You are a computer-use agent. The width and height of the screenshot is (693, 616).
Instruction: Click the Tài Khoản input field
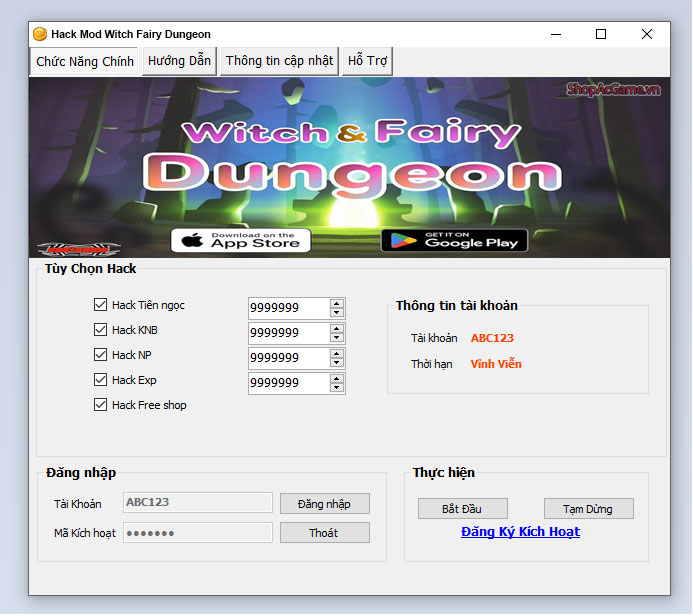[x=198, y=502]
